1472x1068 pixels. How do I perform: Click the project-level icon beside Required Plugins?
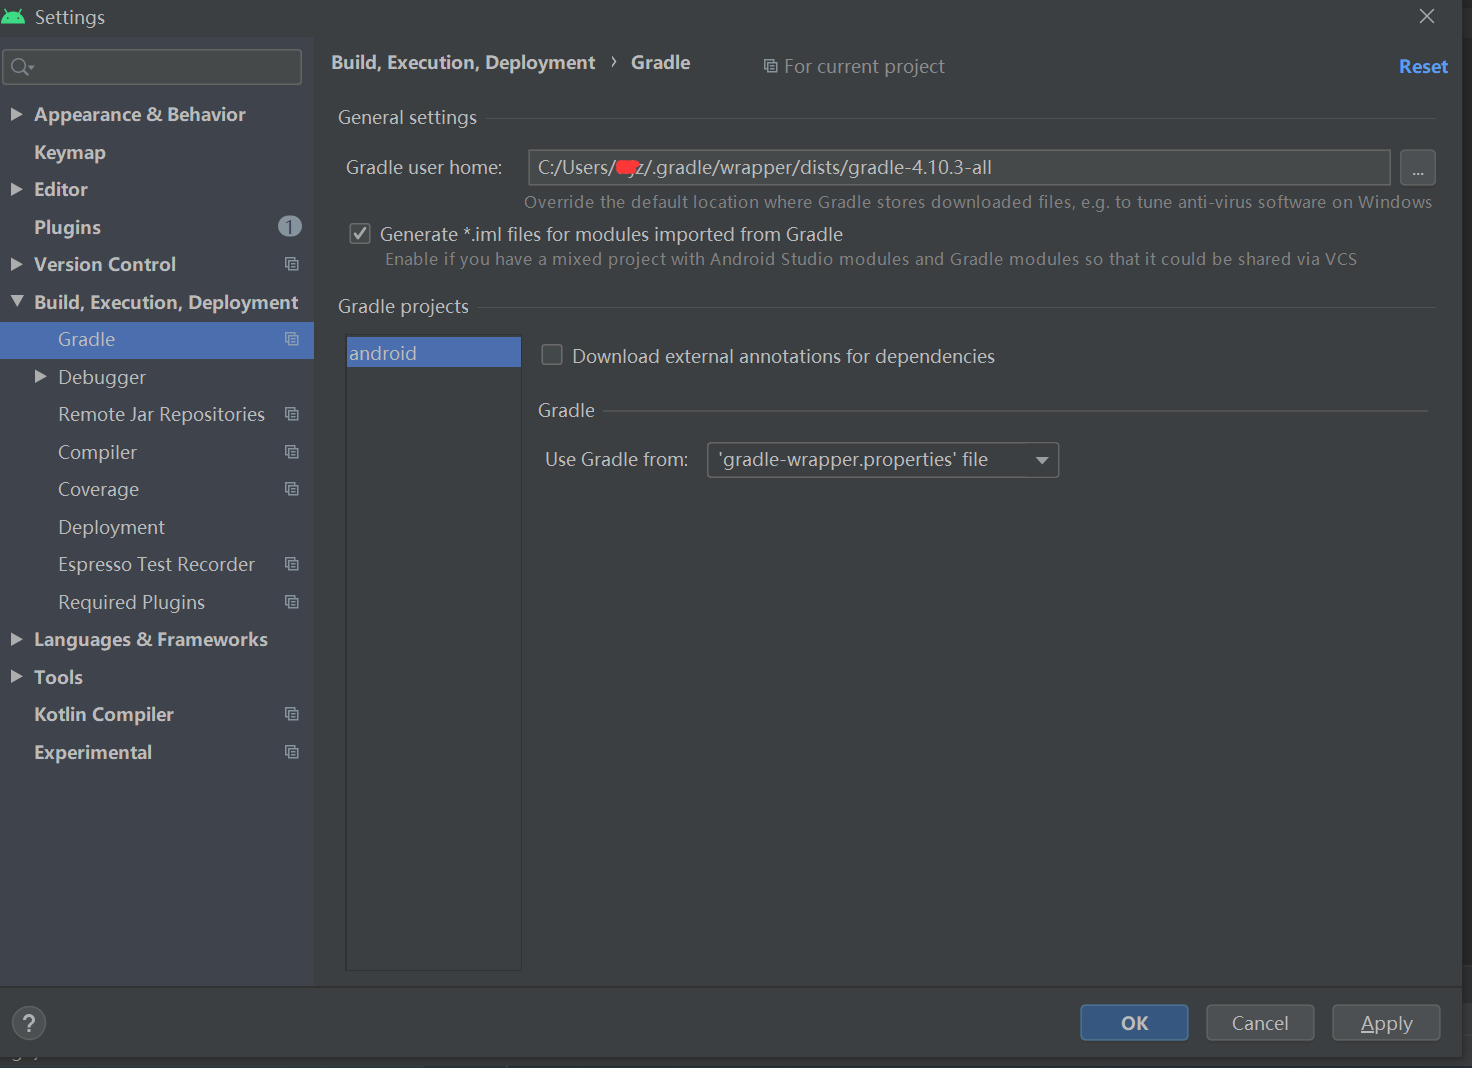pyautogui.click(x=292, y=602)
